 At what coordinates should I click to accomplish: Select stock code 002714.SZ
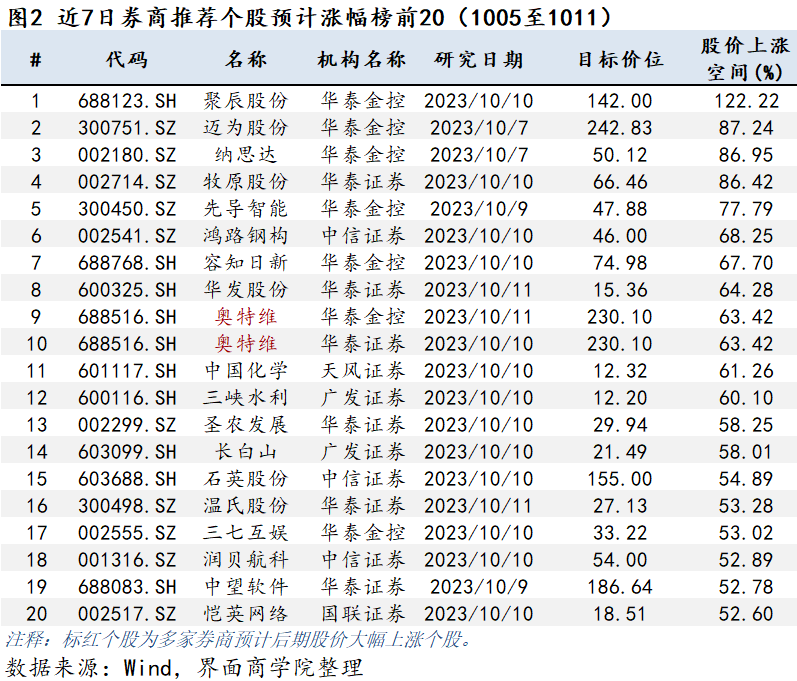(127, 181)
